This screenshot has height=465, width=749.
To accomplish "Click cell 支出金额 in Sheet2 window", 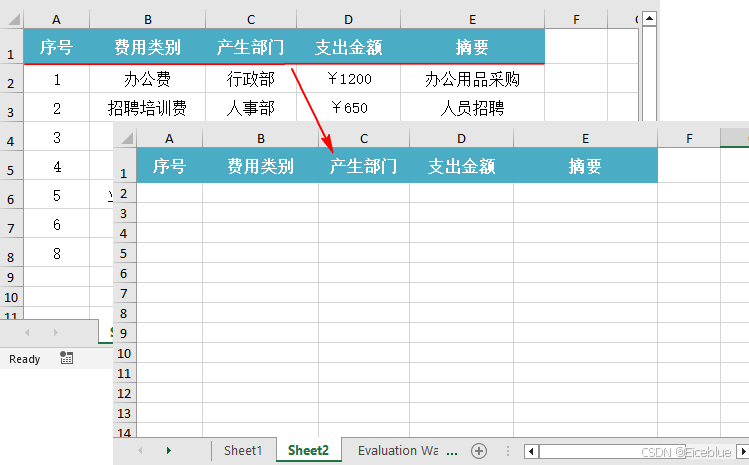I will [461, 166].
